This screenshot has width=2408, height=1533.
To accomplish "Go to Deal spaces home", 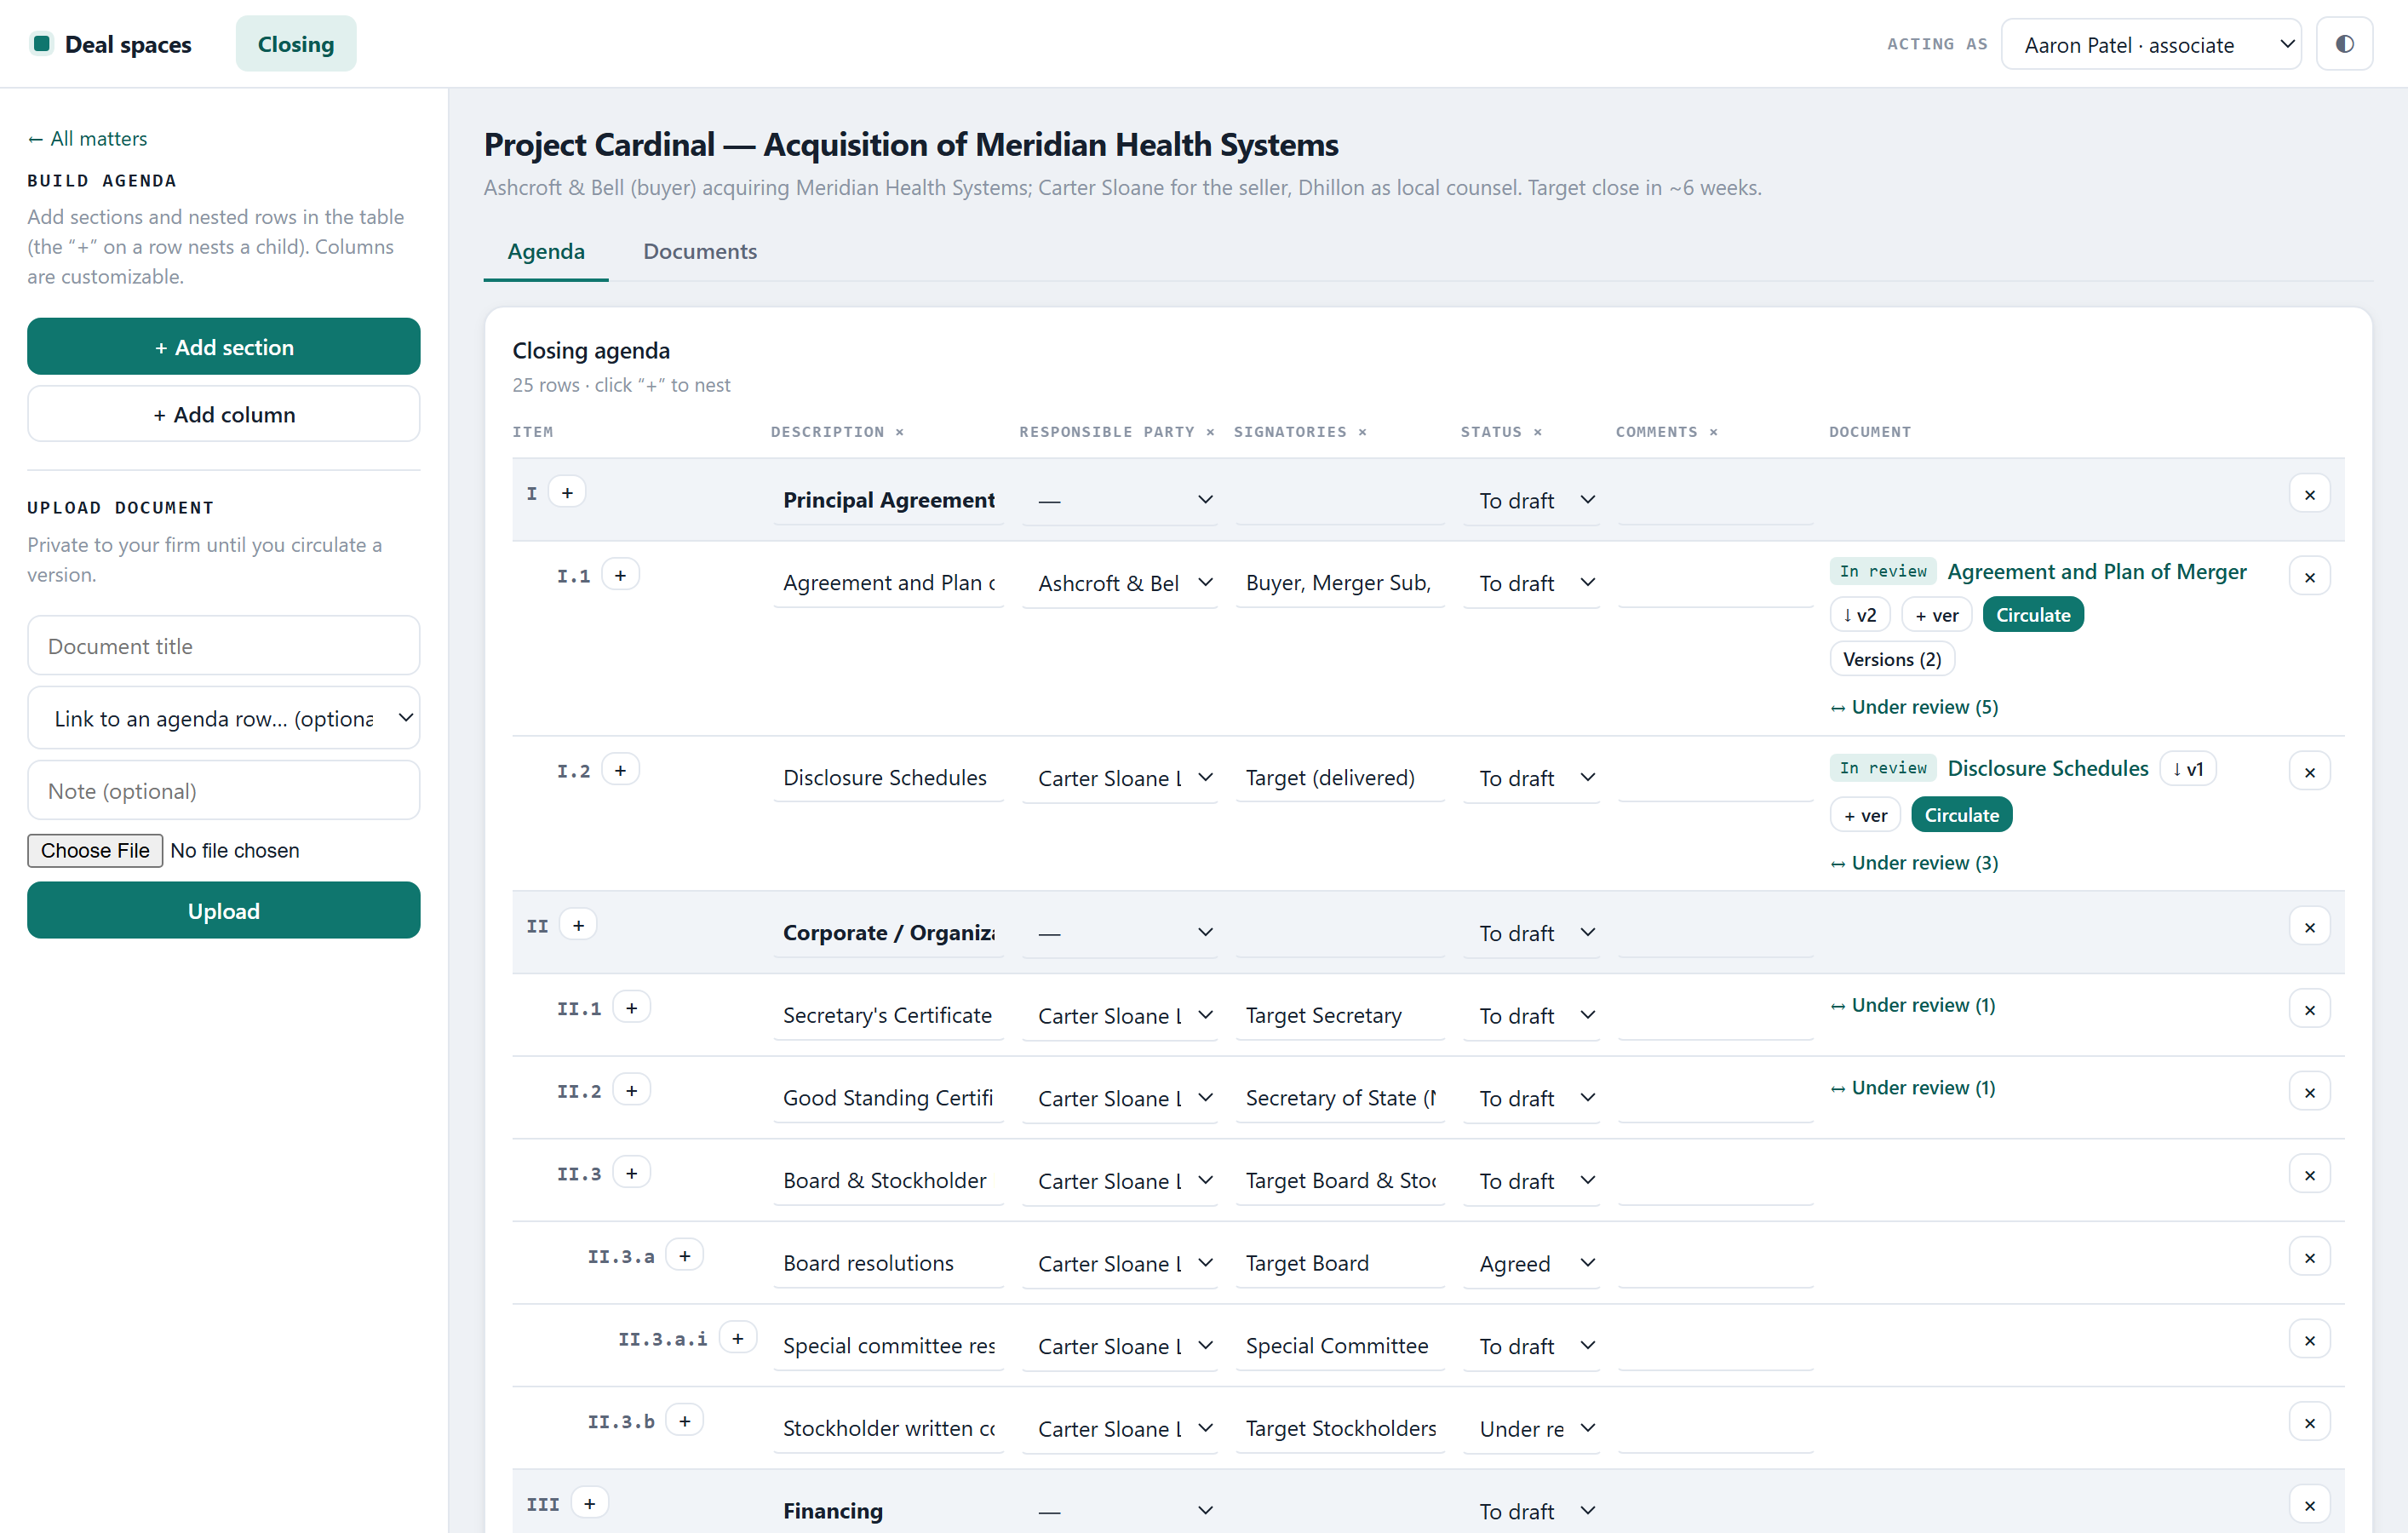I will 112,44.
